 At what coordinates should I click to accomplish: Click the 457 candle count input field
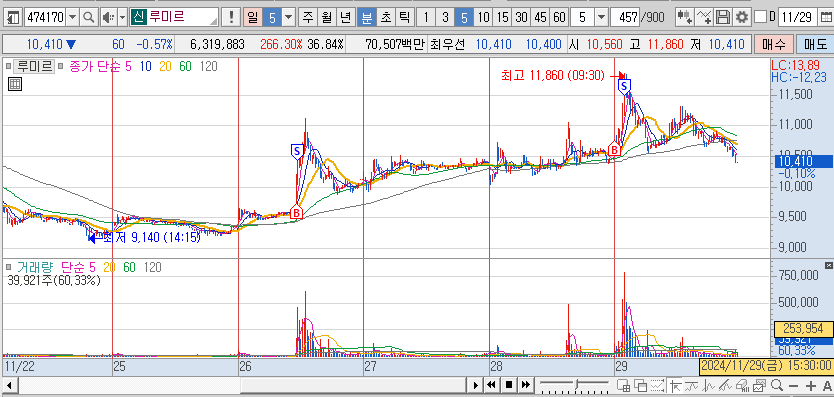(625, 18)
